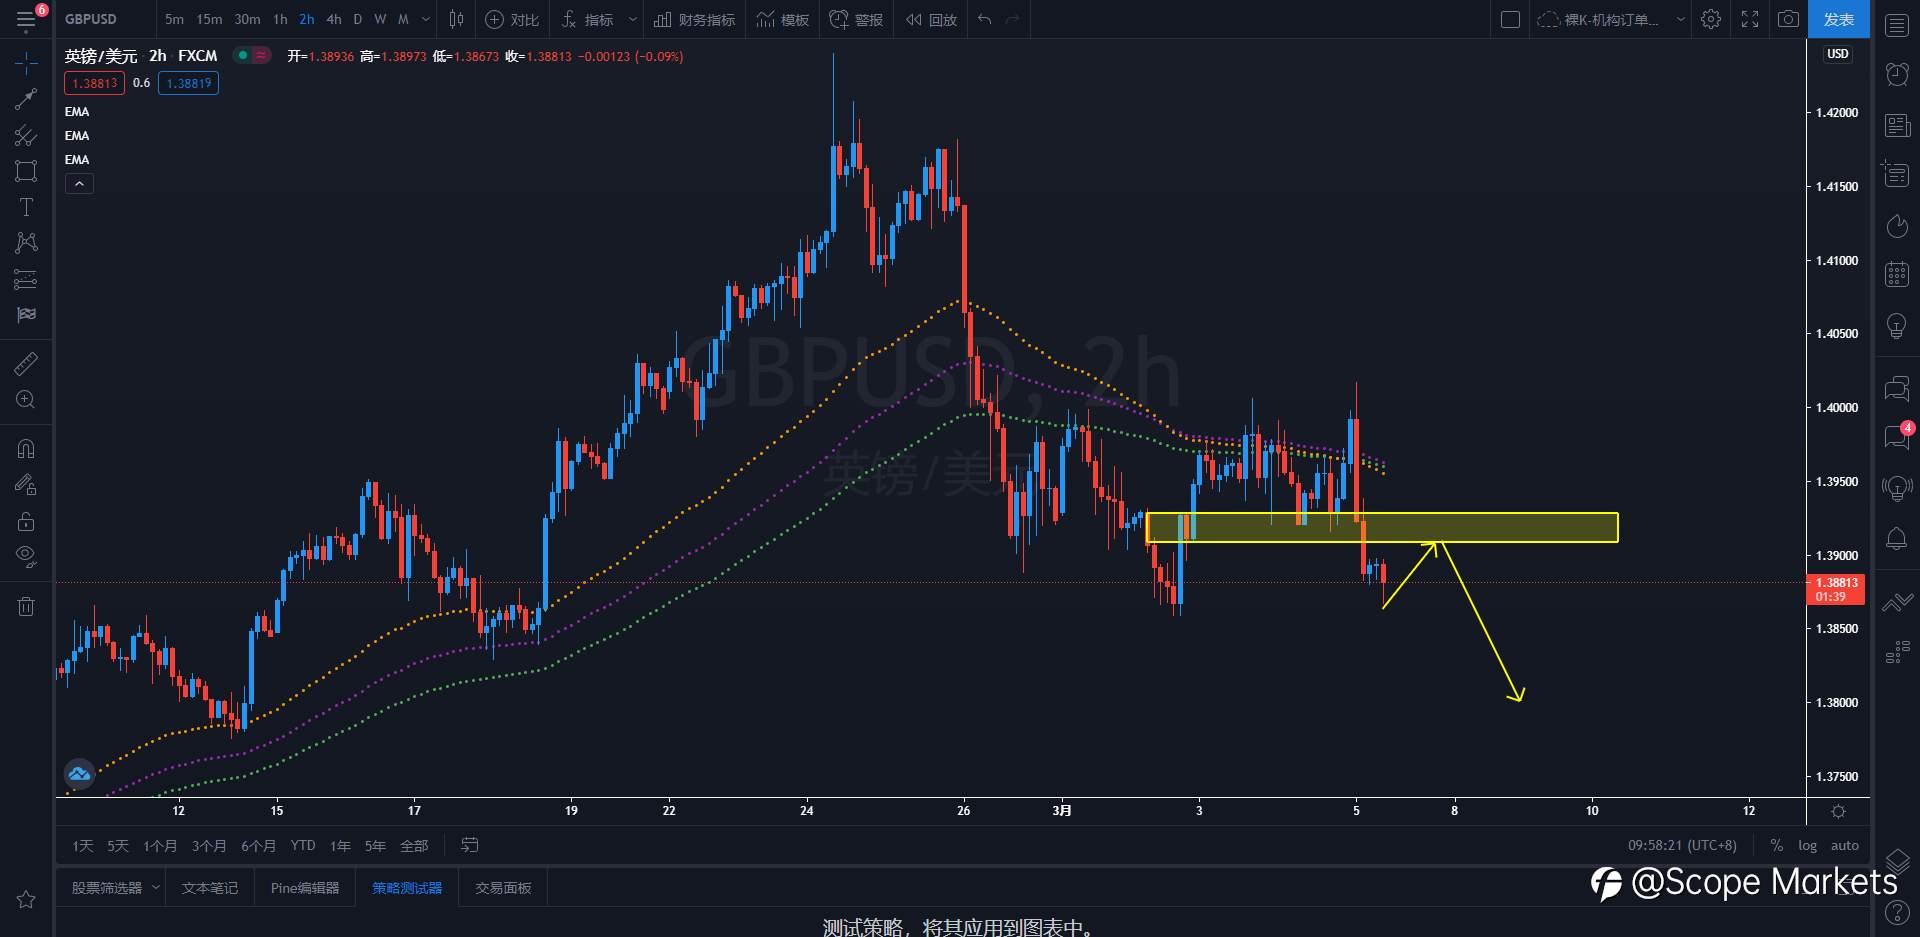This screenshot has height=937, width=1920.
Task: Lock all drawing tools
Action: pyautogui.click(x=26, y=521)
